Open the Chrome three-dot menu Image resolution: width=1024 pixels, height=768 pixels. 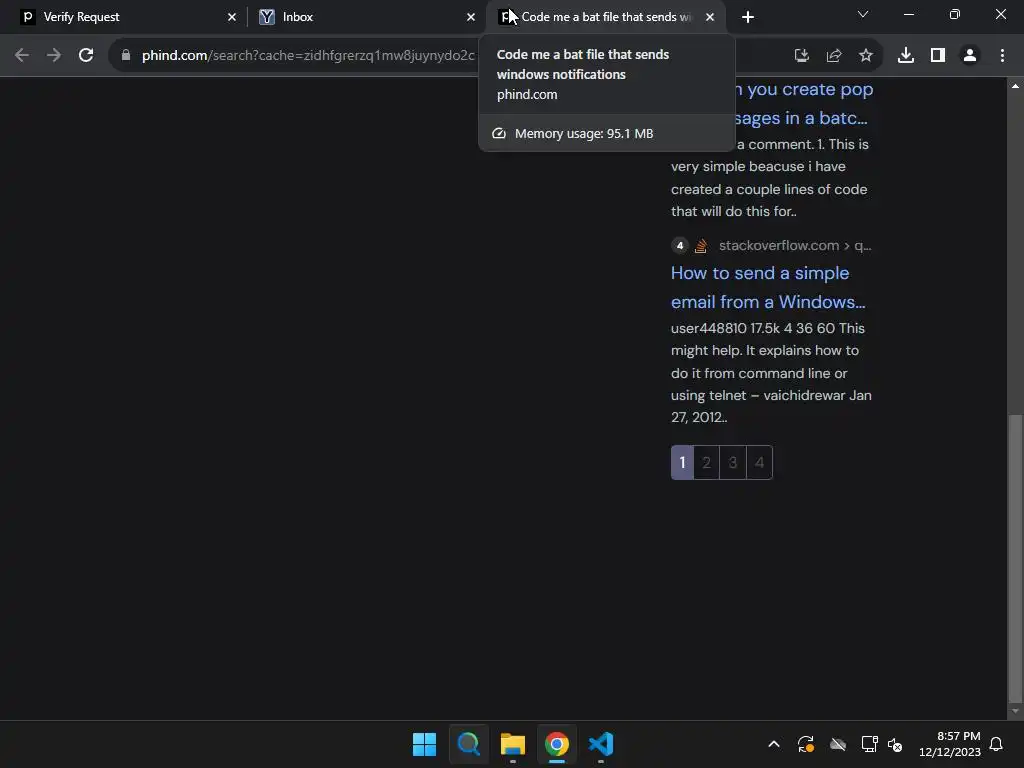[x=1002, y=56]
